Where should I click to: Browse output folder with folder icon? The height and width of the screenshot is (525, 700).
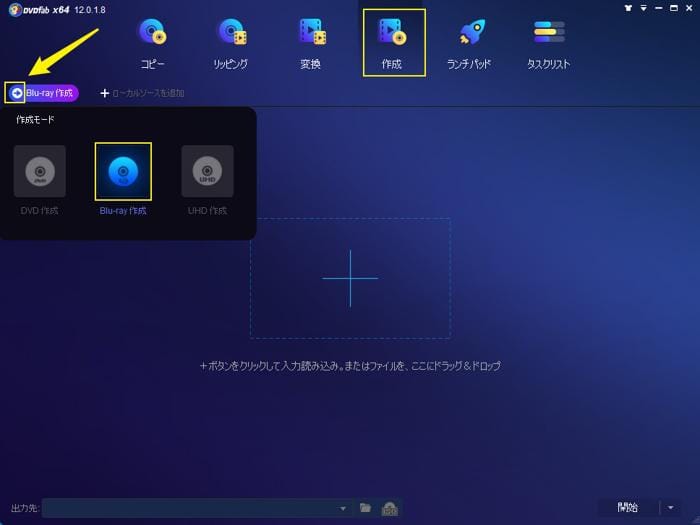[x=366, y=508]
